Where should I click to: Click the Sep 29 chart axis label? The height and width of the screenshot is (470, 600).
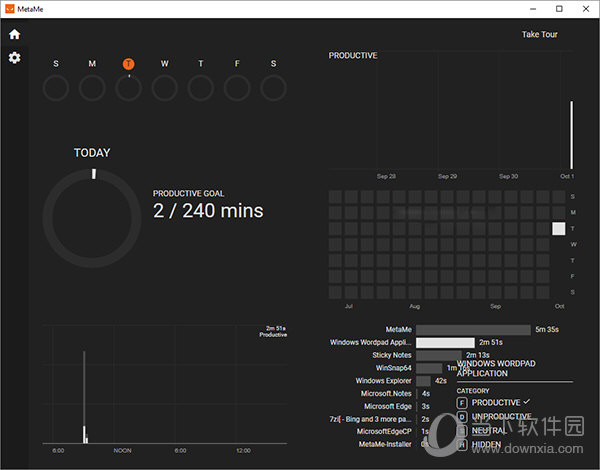click(x=447, y=176)
